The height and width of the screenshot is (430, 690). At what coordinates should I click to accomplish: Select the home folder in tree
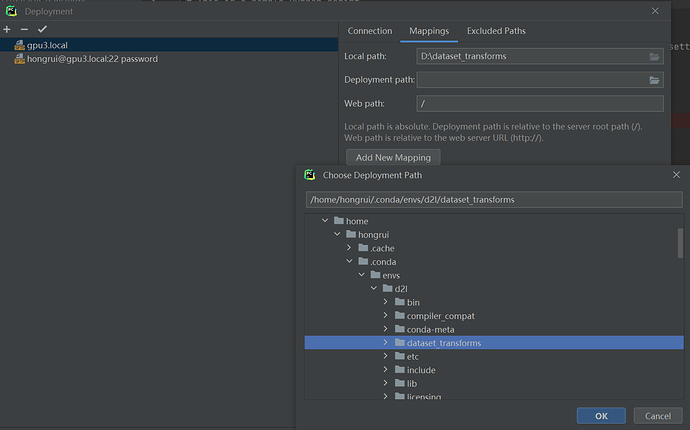point(351,221)
